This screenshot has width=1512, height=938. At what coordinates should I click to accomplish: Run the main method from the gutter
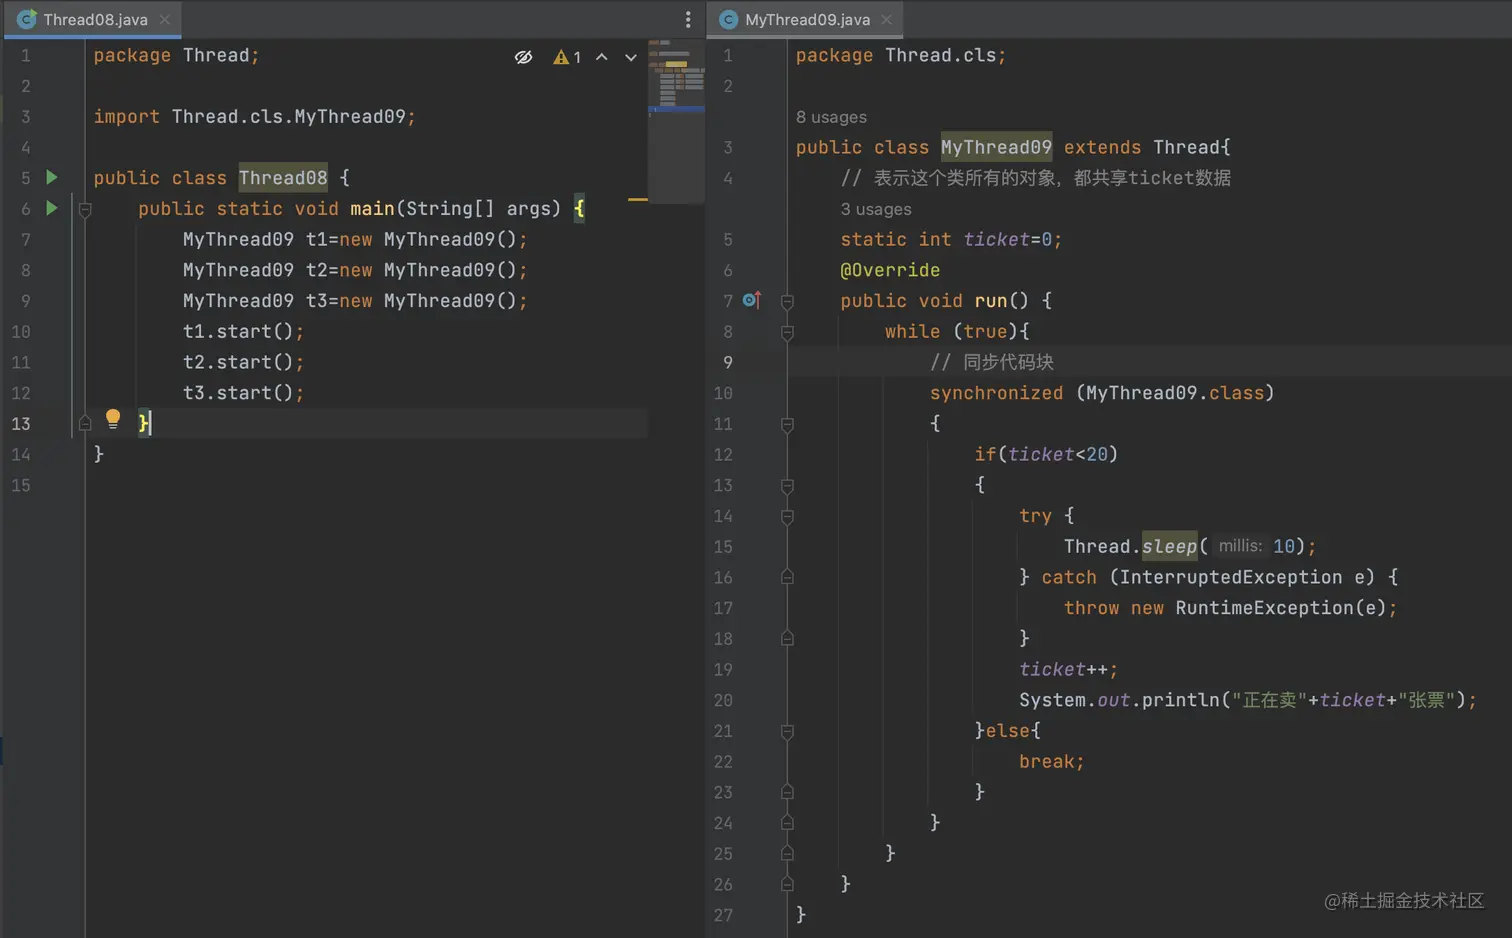(52, 209)
